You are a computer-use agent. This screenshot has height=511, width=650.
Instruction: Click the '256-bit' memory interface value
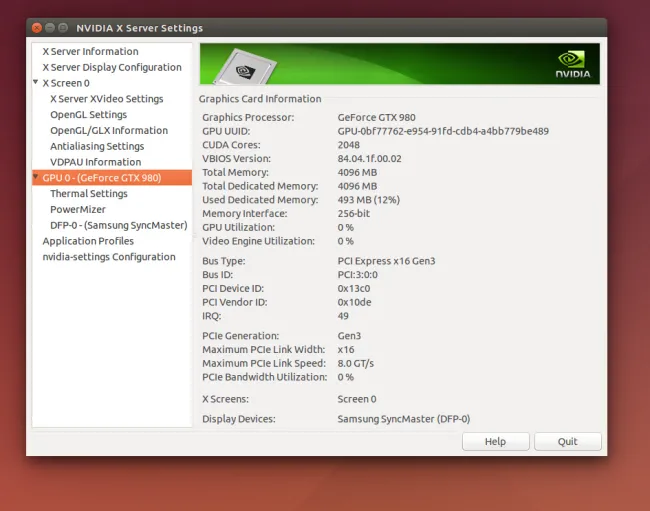(x=354, y=213)
